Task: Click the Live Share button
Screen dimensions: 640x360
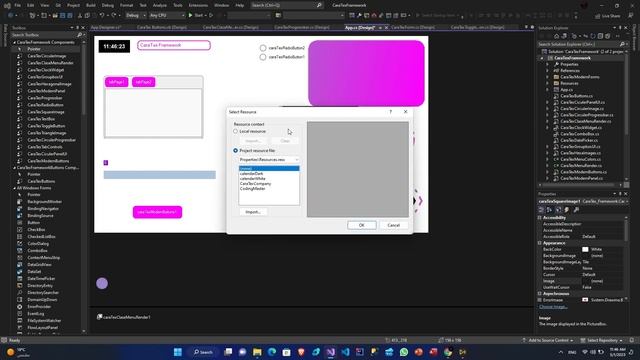Action: (x=608, y=16)
